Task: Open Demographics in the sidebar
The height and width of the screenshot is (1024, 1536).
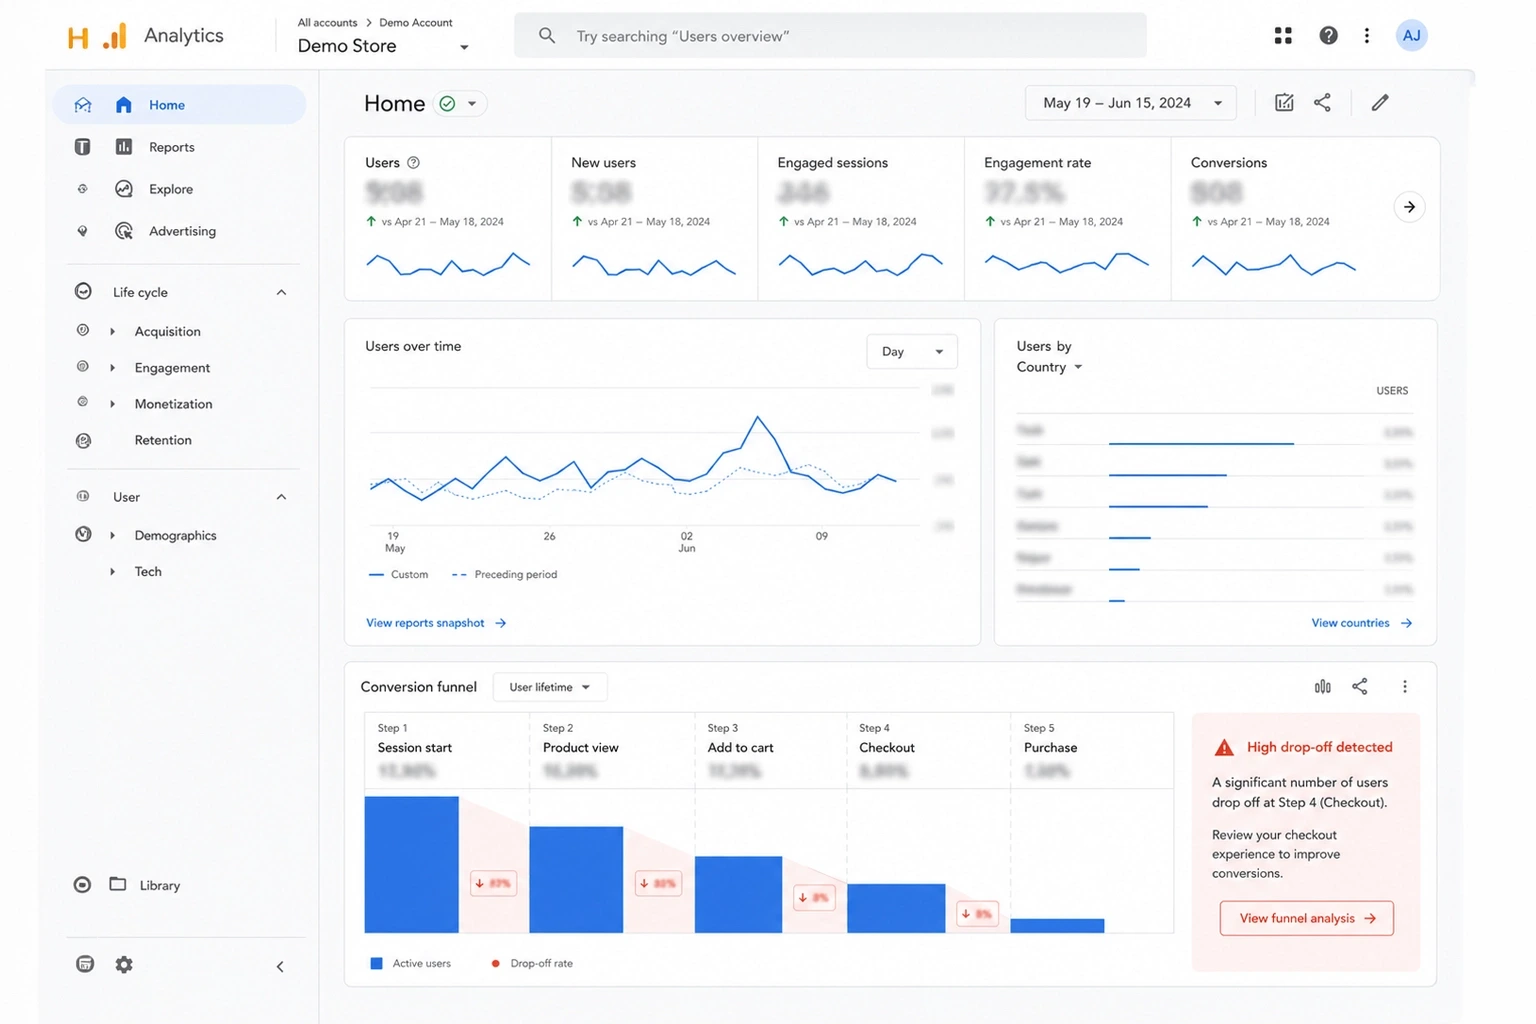Action: [175, 536]
